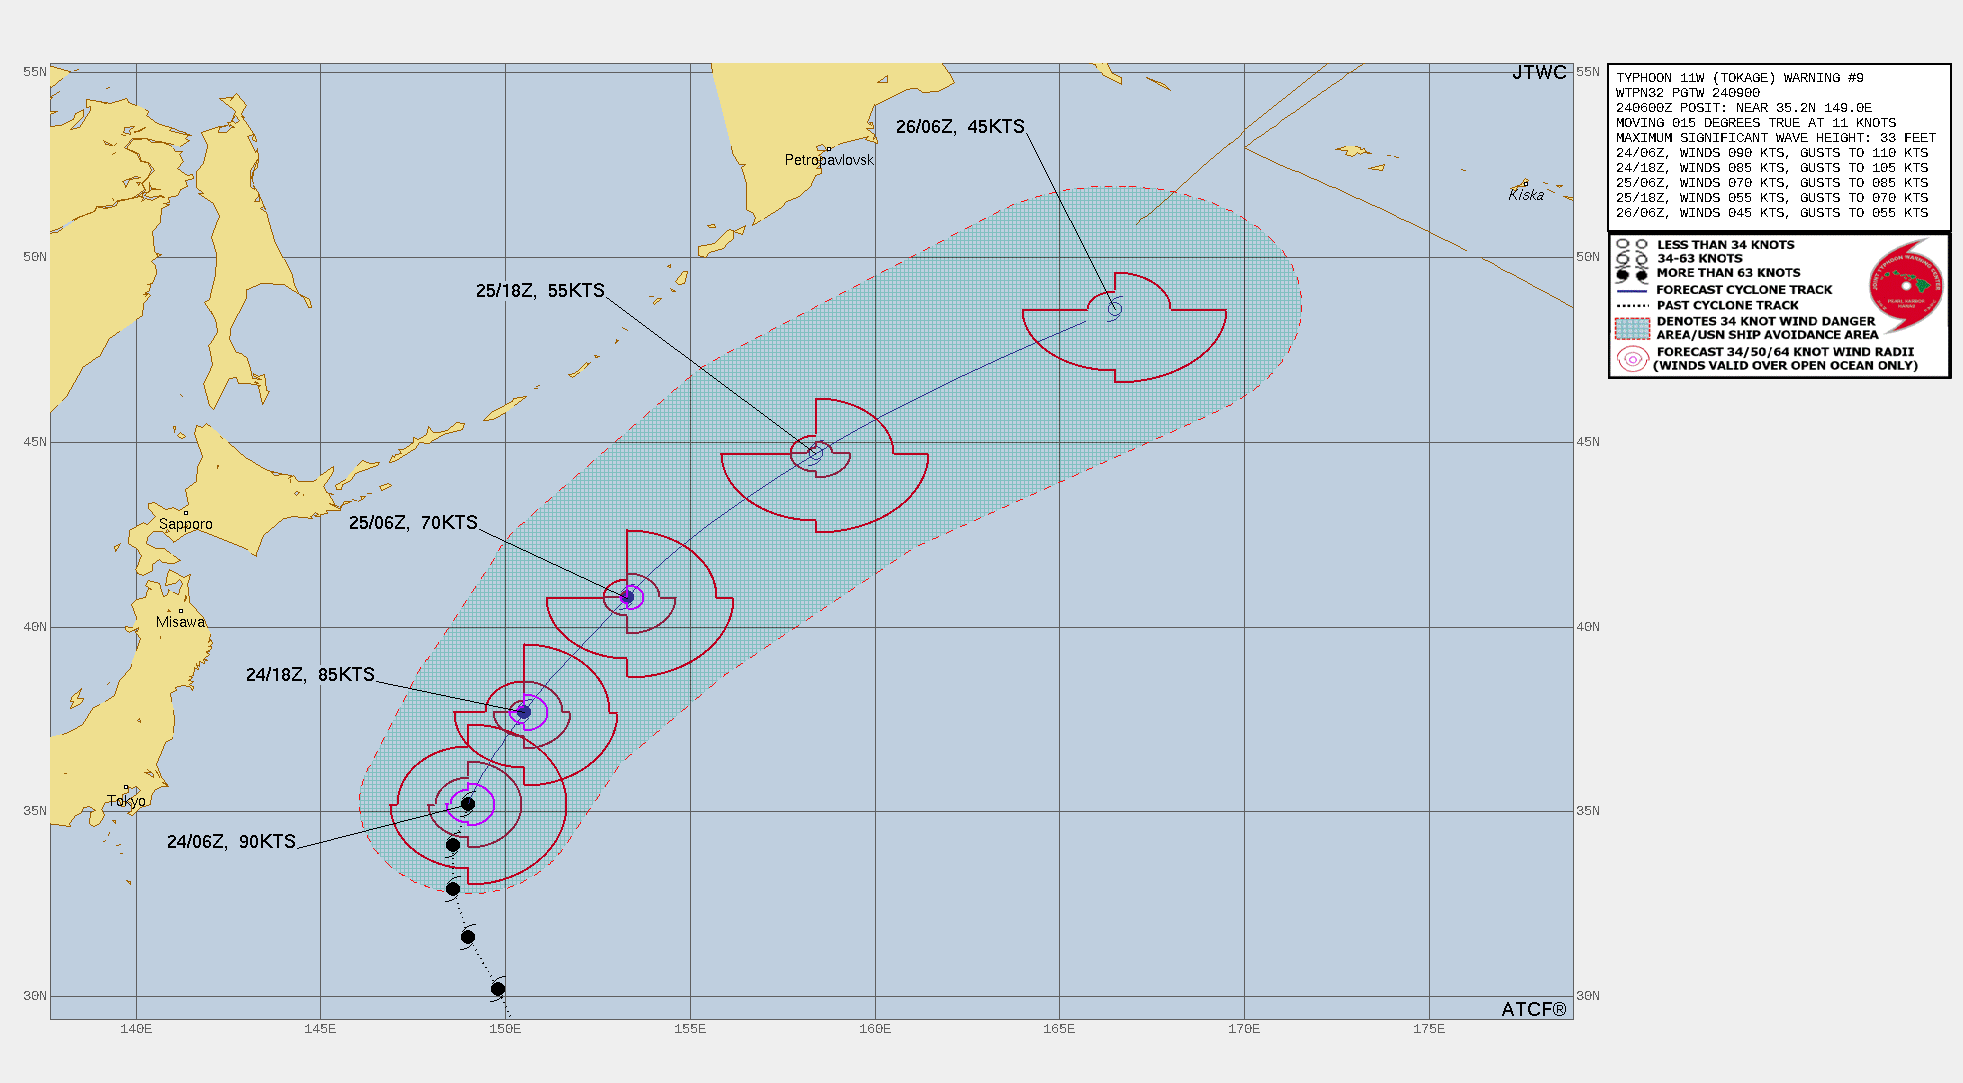Click the JTWC label on the map
1963x1083 pixels.
click(1539, 72)
